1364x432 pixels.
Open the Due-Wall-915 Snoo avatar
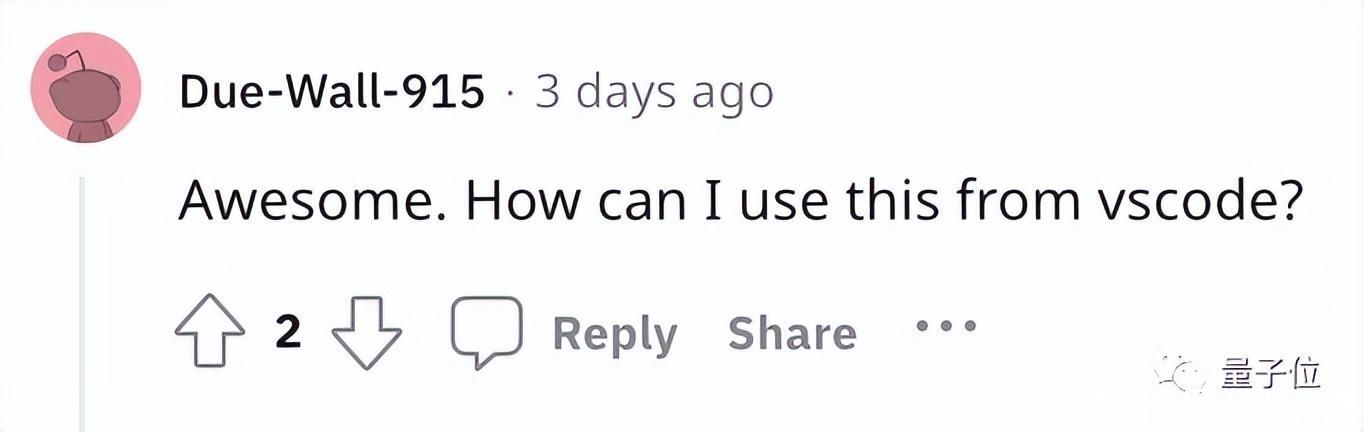pos(85,88)
